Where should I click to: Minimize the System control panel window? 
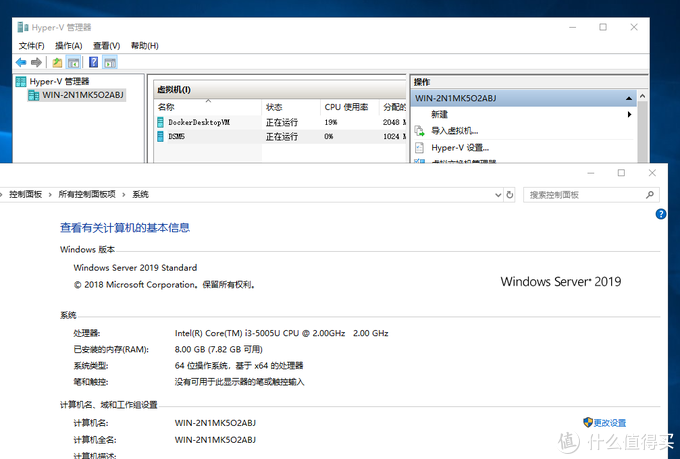(x=591, y=173)
